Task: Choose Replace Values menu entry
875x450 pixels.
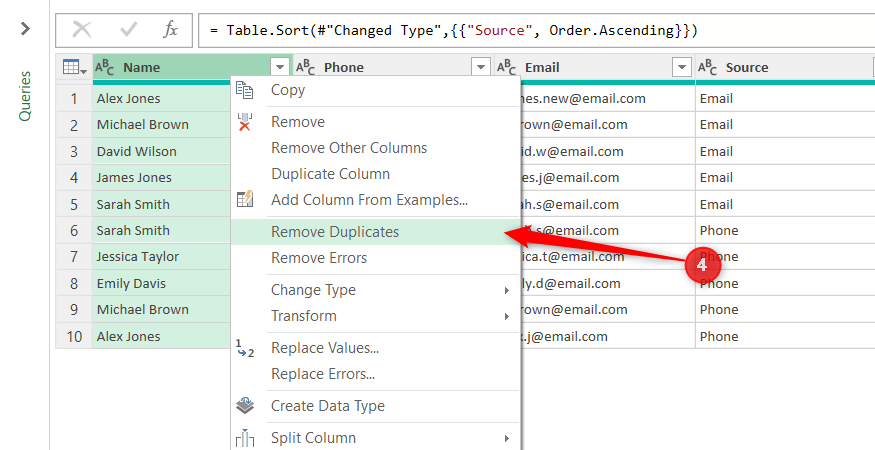Action: 376,348
